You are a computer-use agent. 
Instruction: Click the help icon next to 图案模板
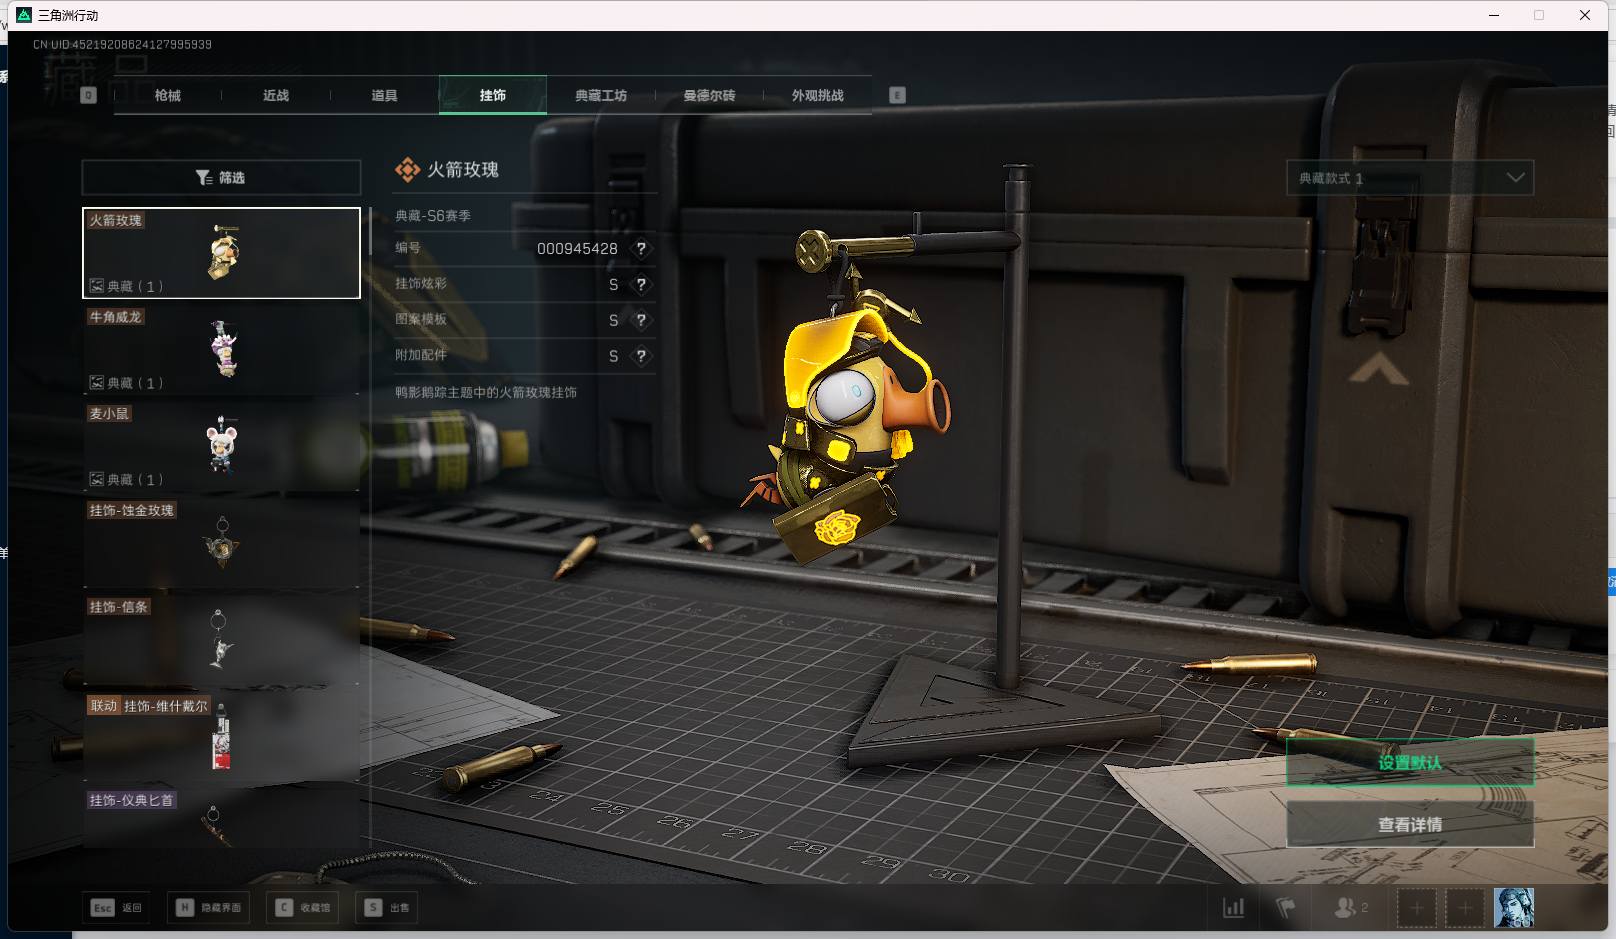(641, 320)
